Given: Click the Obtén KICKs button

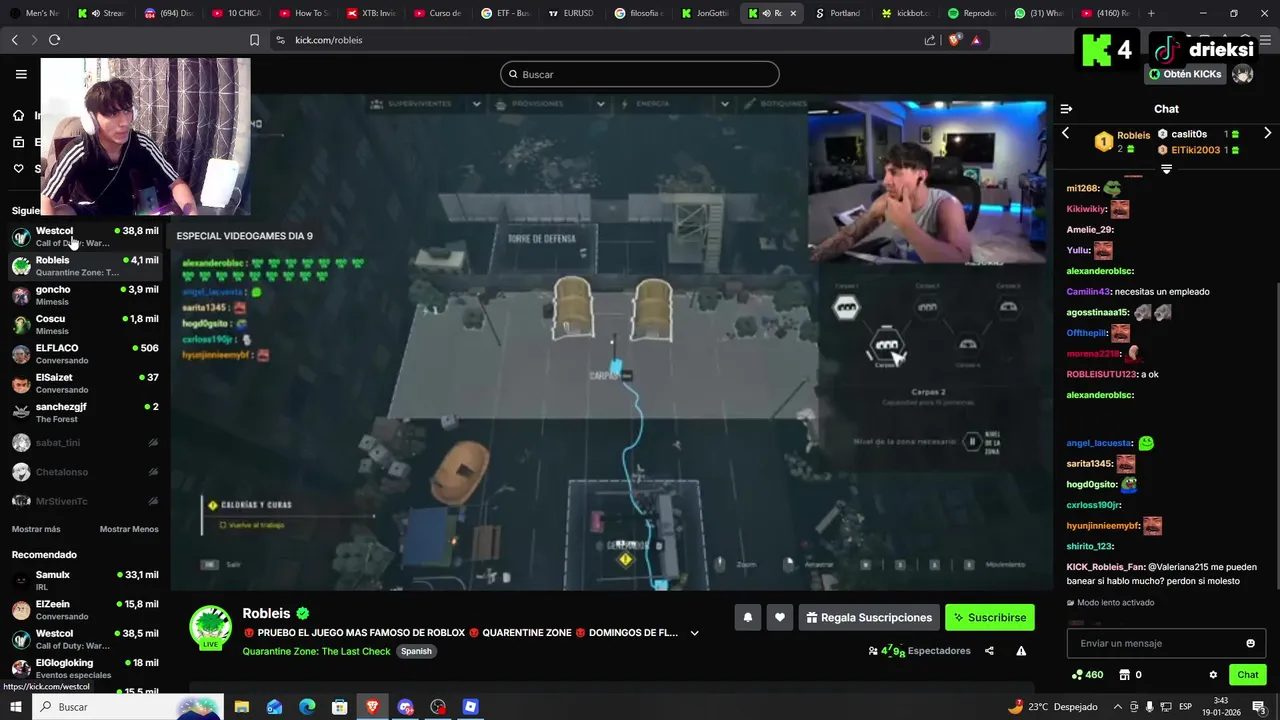Looking at the screenshot, I should [x=1185, y=74].
